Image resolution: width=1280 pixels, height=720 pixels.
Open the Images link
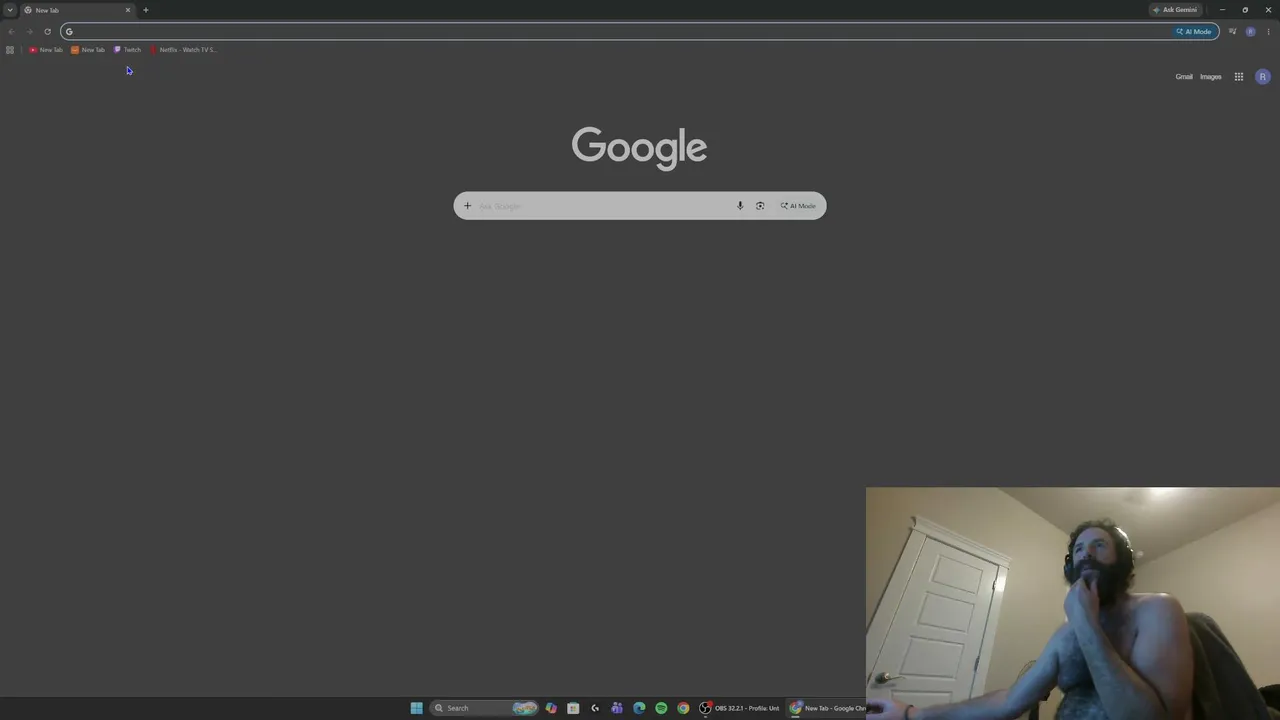click(1211, 77)
